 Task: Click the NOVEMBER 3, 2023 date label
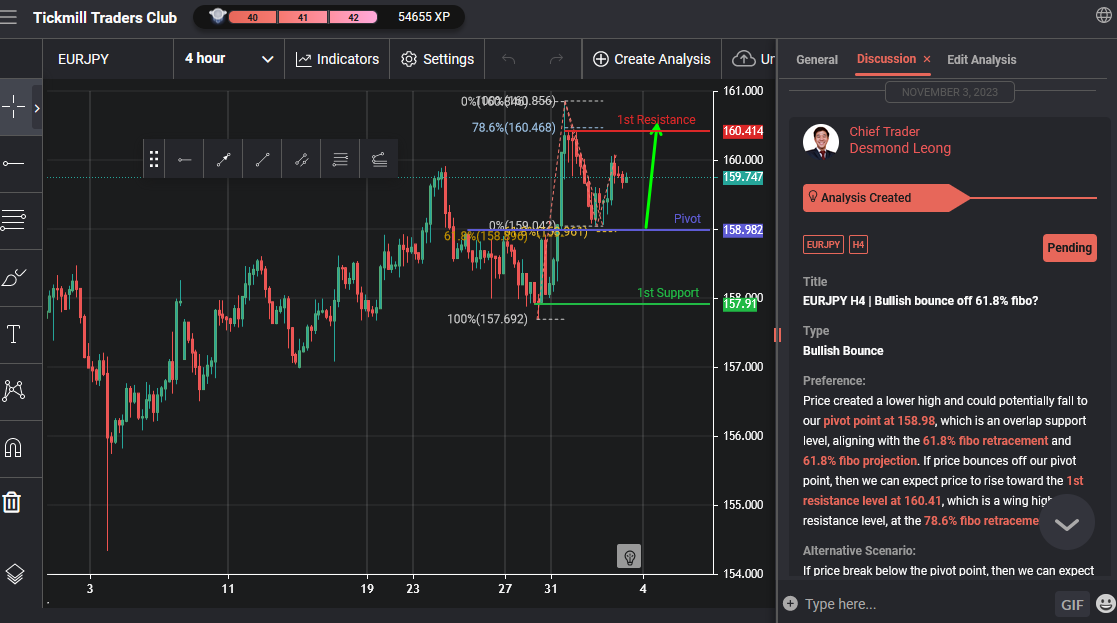click(950, 92)
